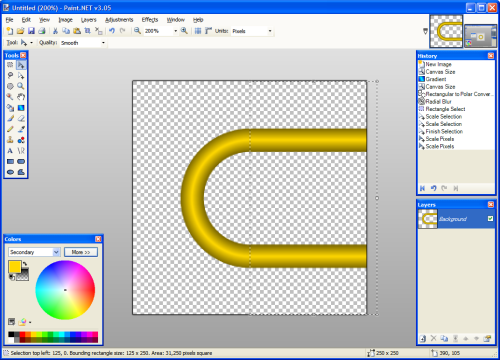Open the Quality Smooth dropdown
Image resolution: width=500 pixels, height=360 pixels.
(x=103, y=43)
